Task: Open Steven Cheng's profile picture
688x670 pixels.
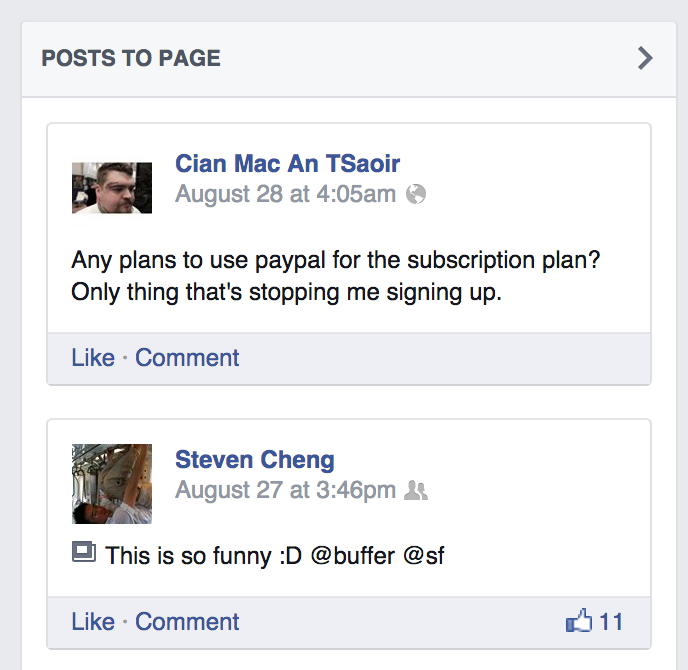Action: pos(112,484)
